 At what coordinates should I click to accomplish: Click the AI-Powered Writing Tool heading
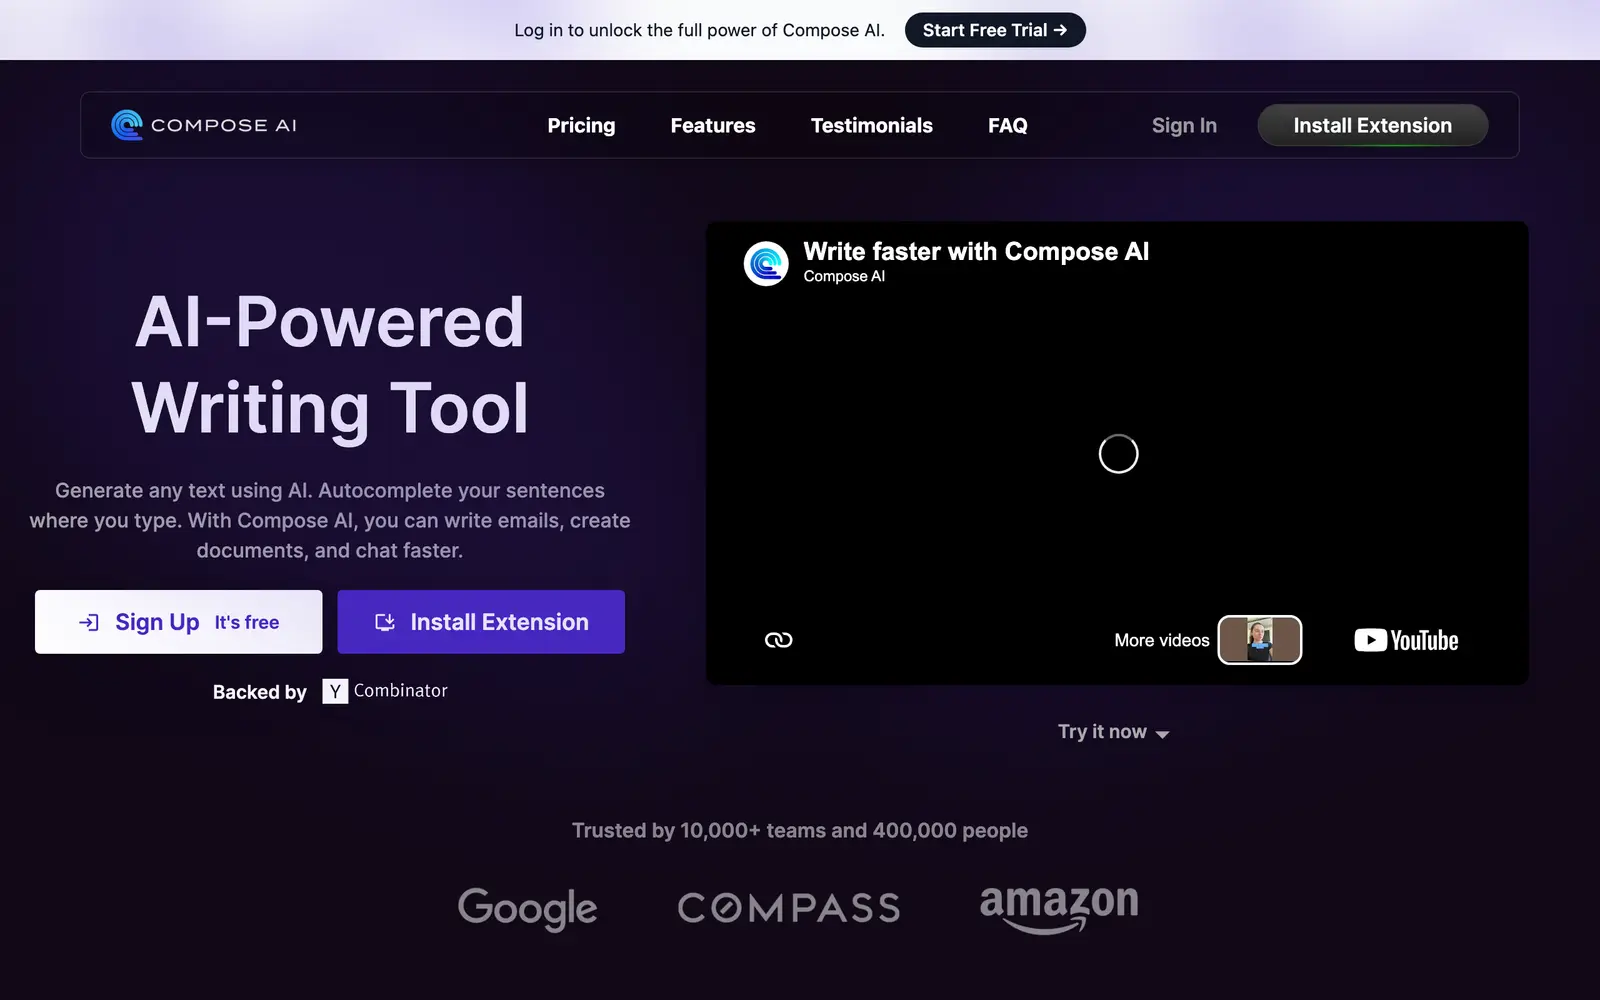[330, 365]
